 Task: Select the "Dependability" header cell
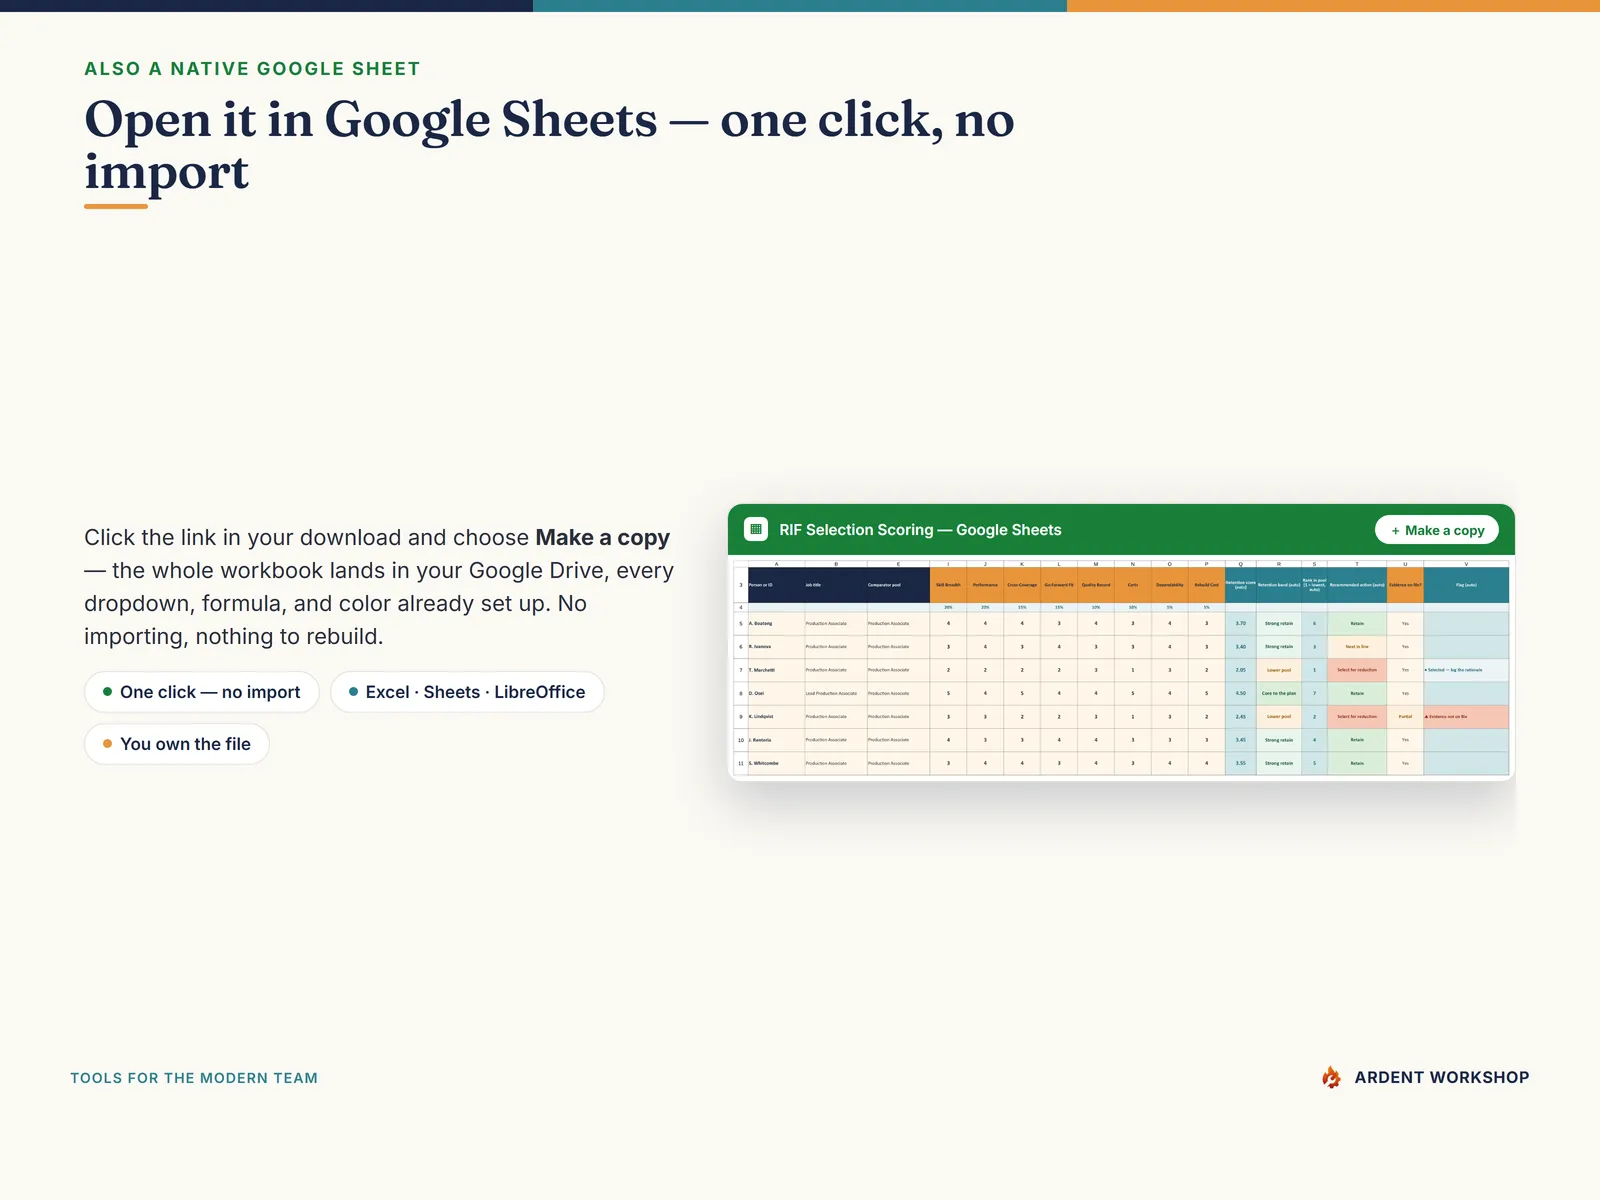pos(1170,585)
